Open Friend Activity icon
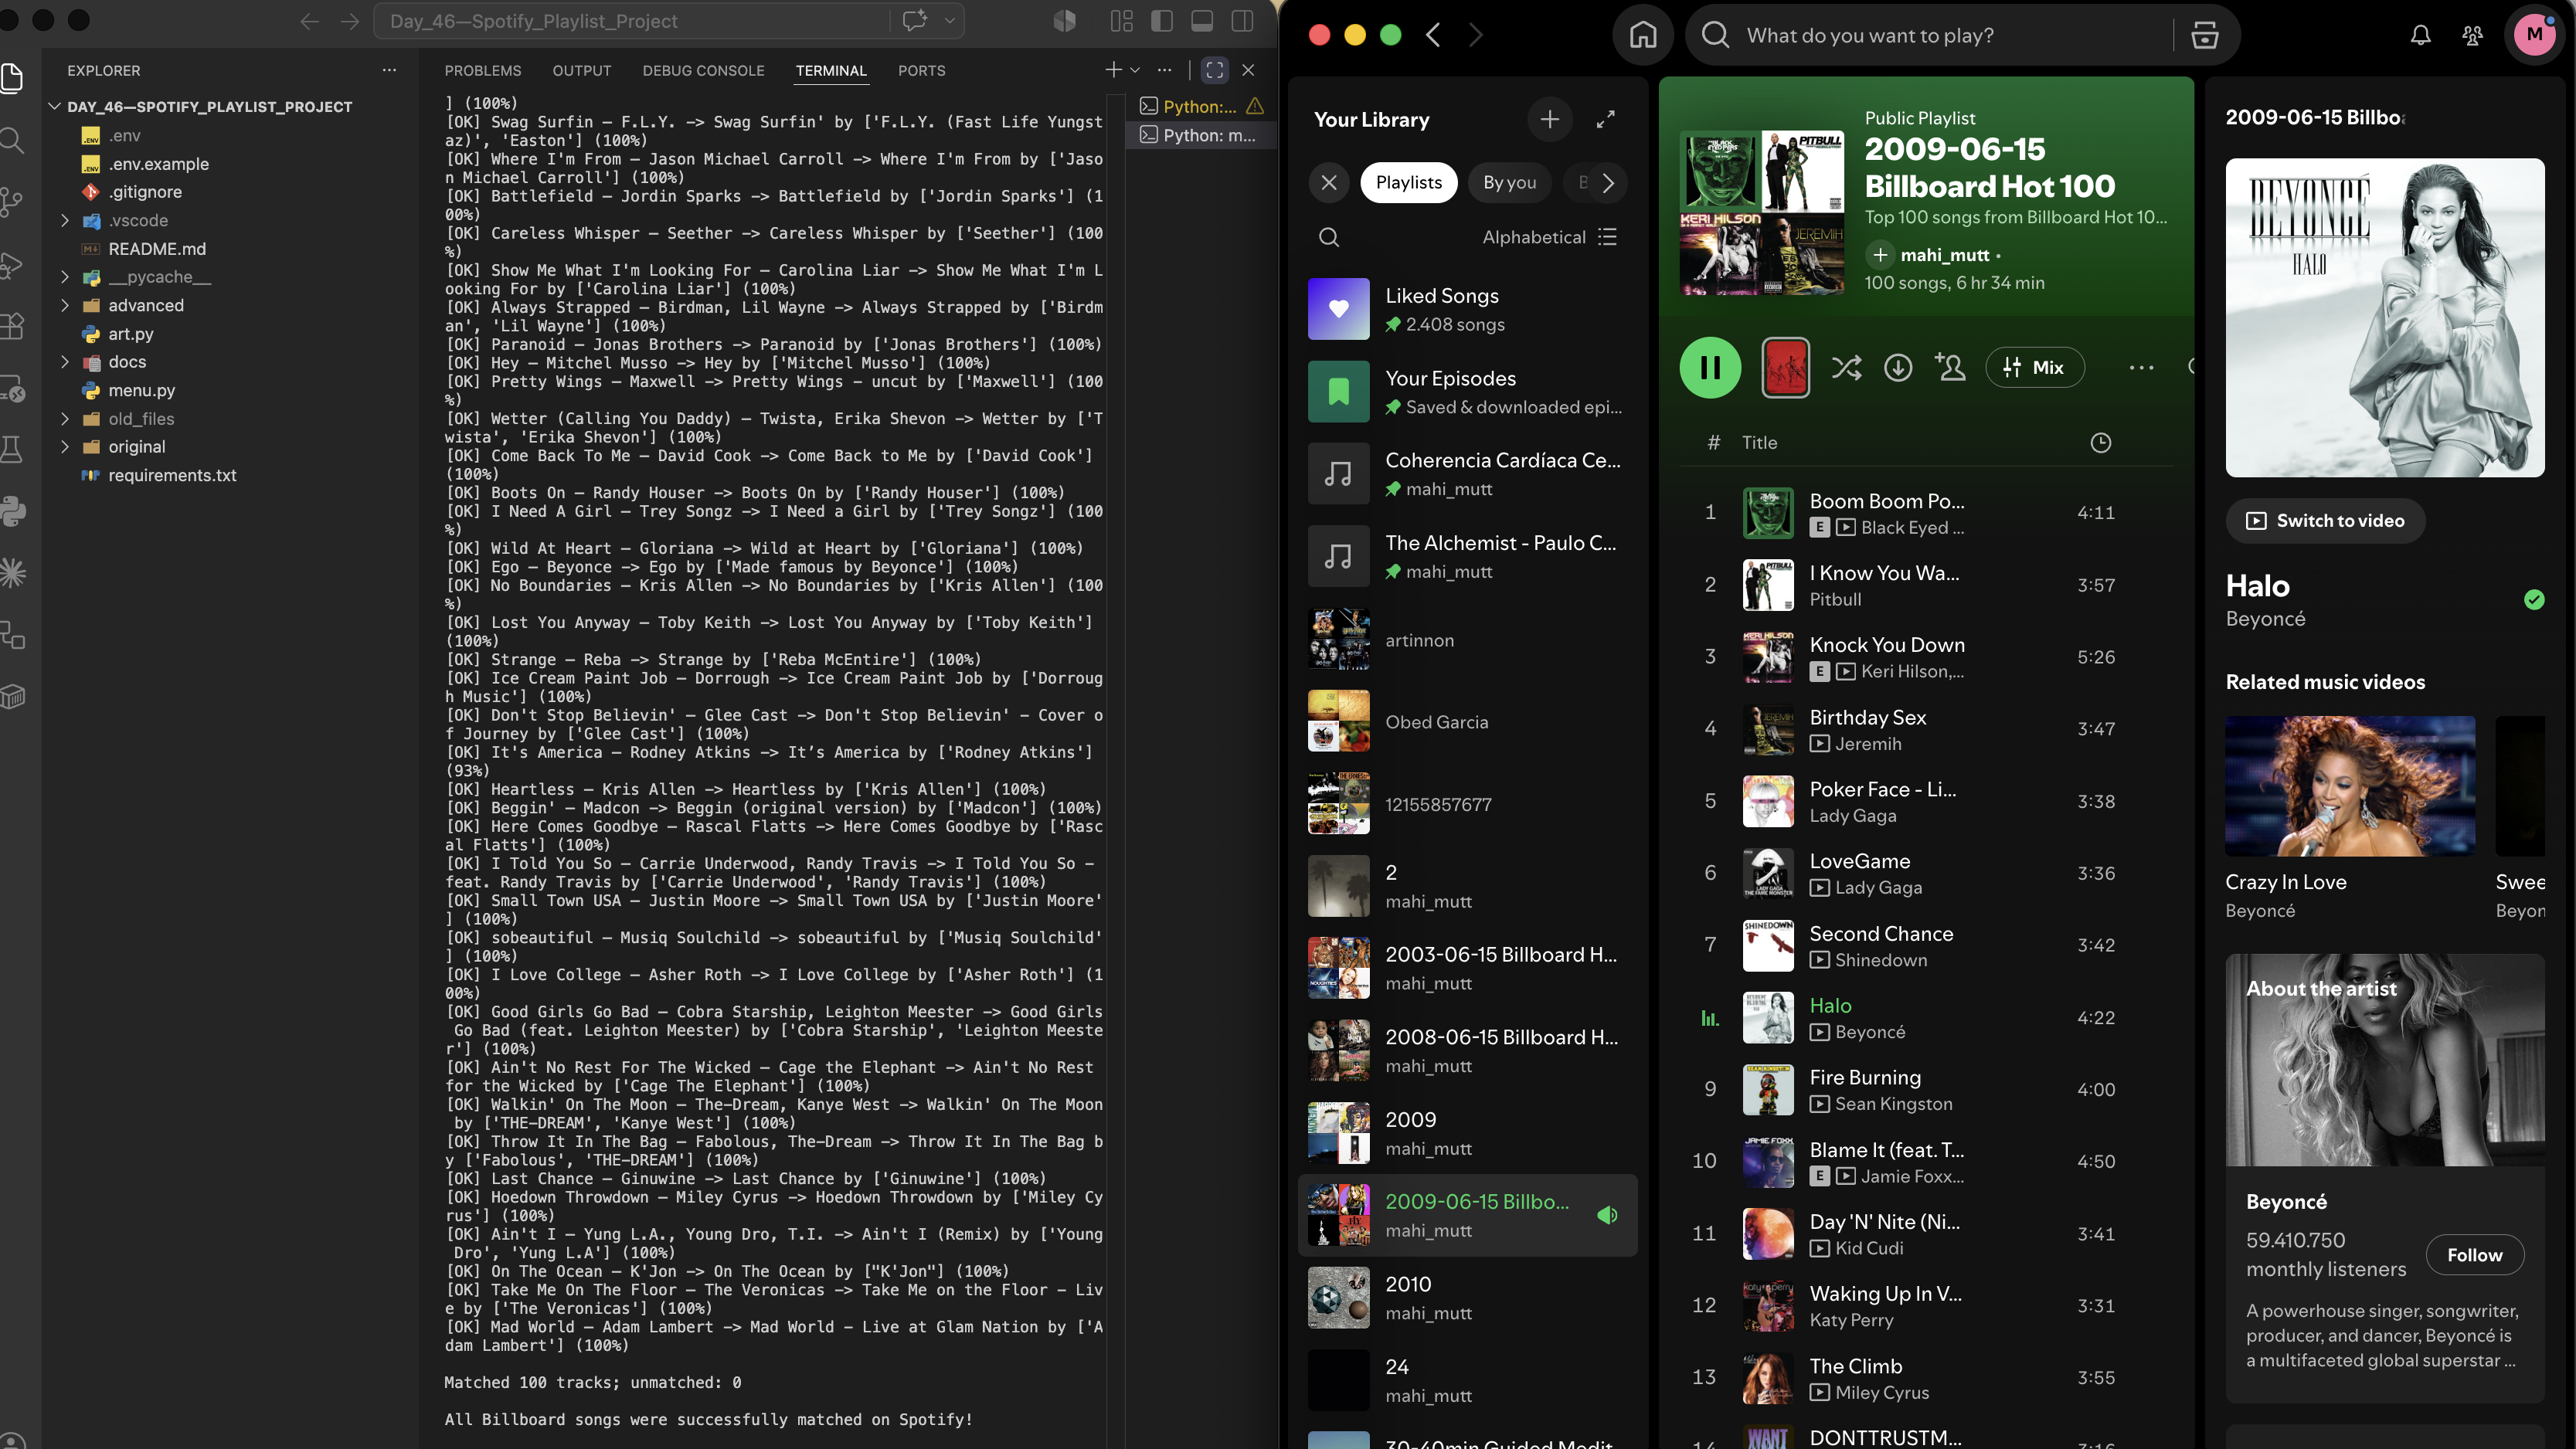The image size is (2576, 1449). tap(2472, 35)
